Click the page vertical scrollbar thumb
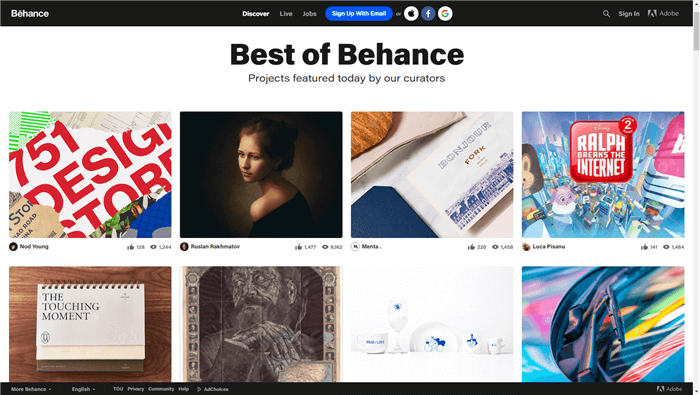Image resolution: width=700 pixels, height=395 pixels. 696,30
